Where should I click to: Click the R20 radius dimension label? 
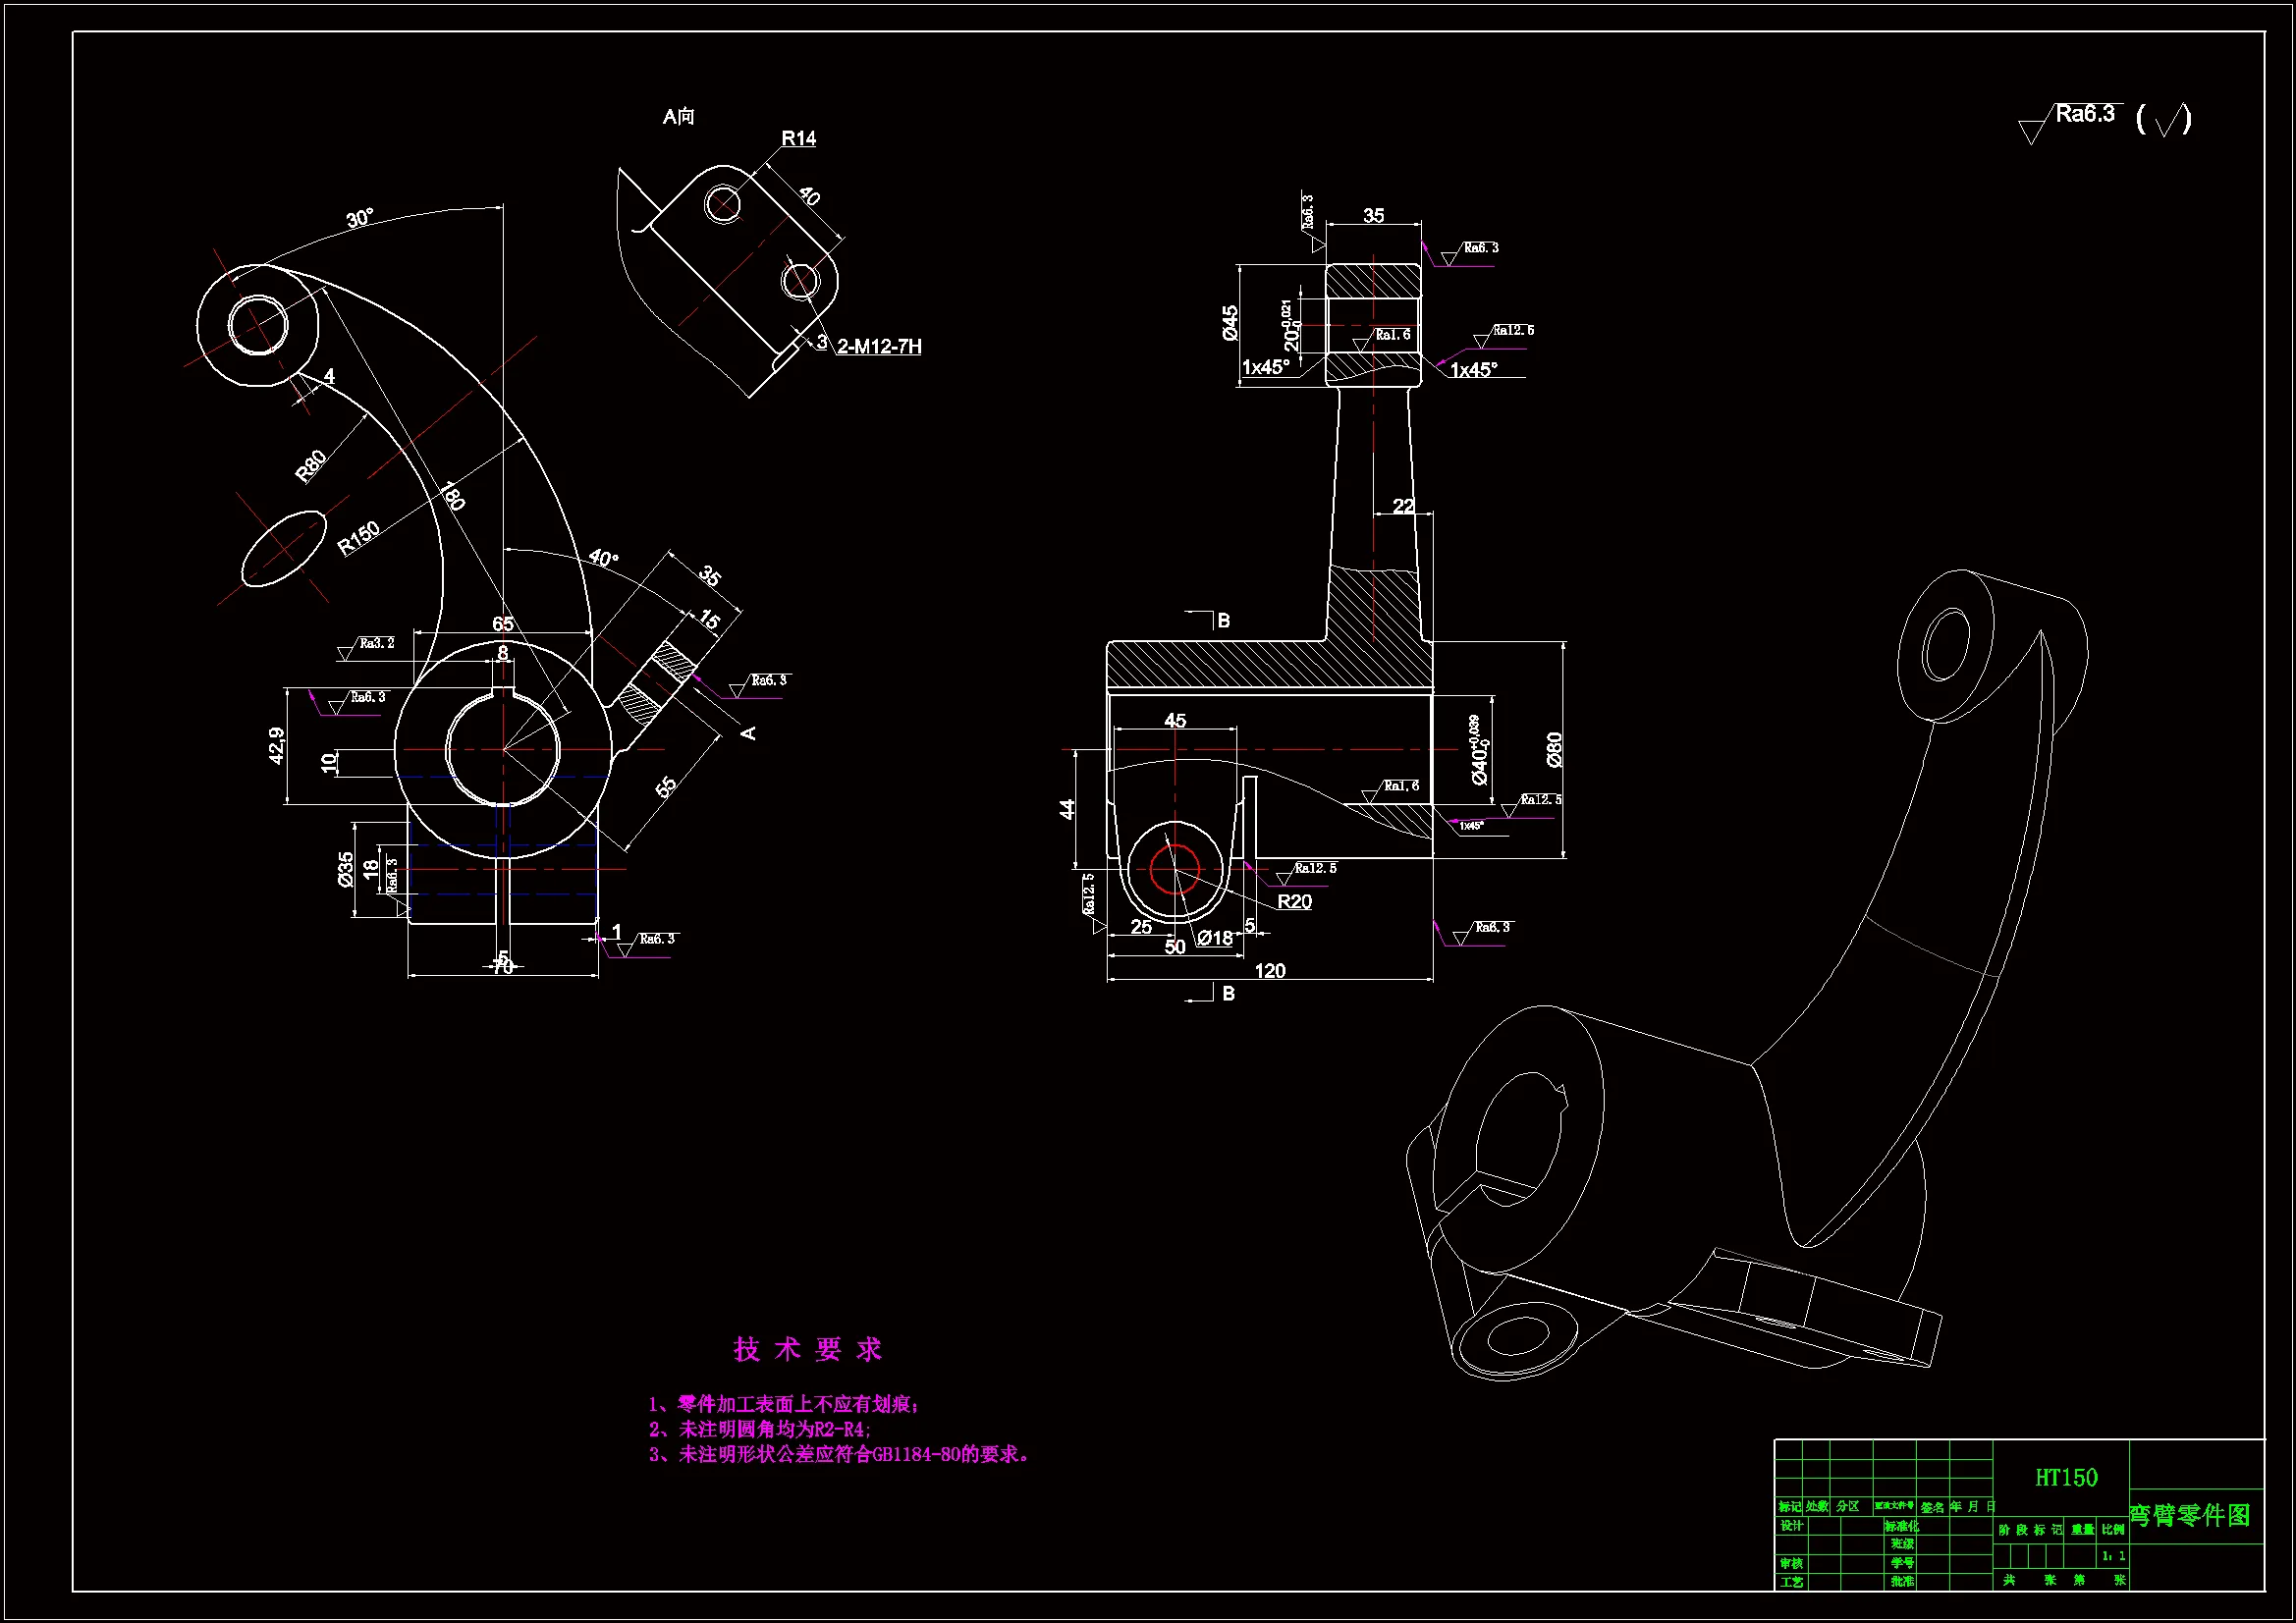[1293, 901]
